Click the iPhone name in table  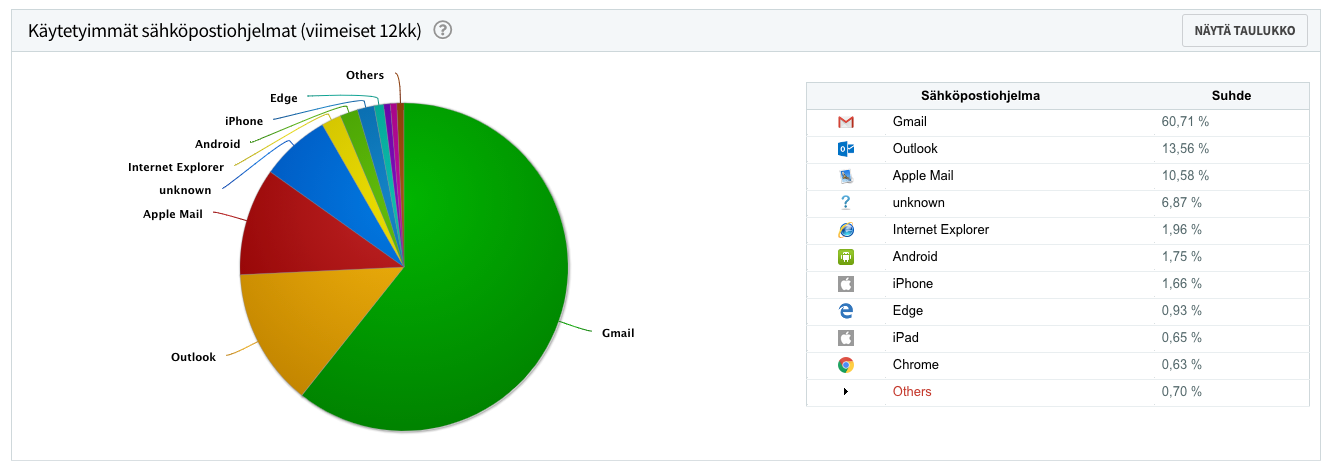click(913, 284)
